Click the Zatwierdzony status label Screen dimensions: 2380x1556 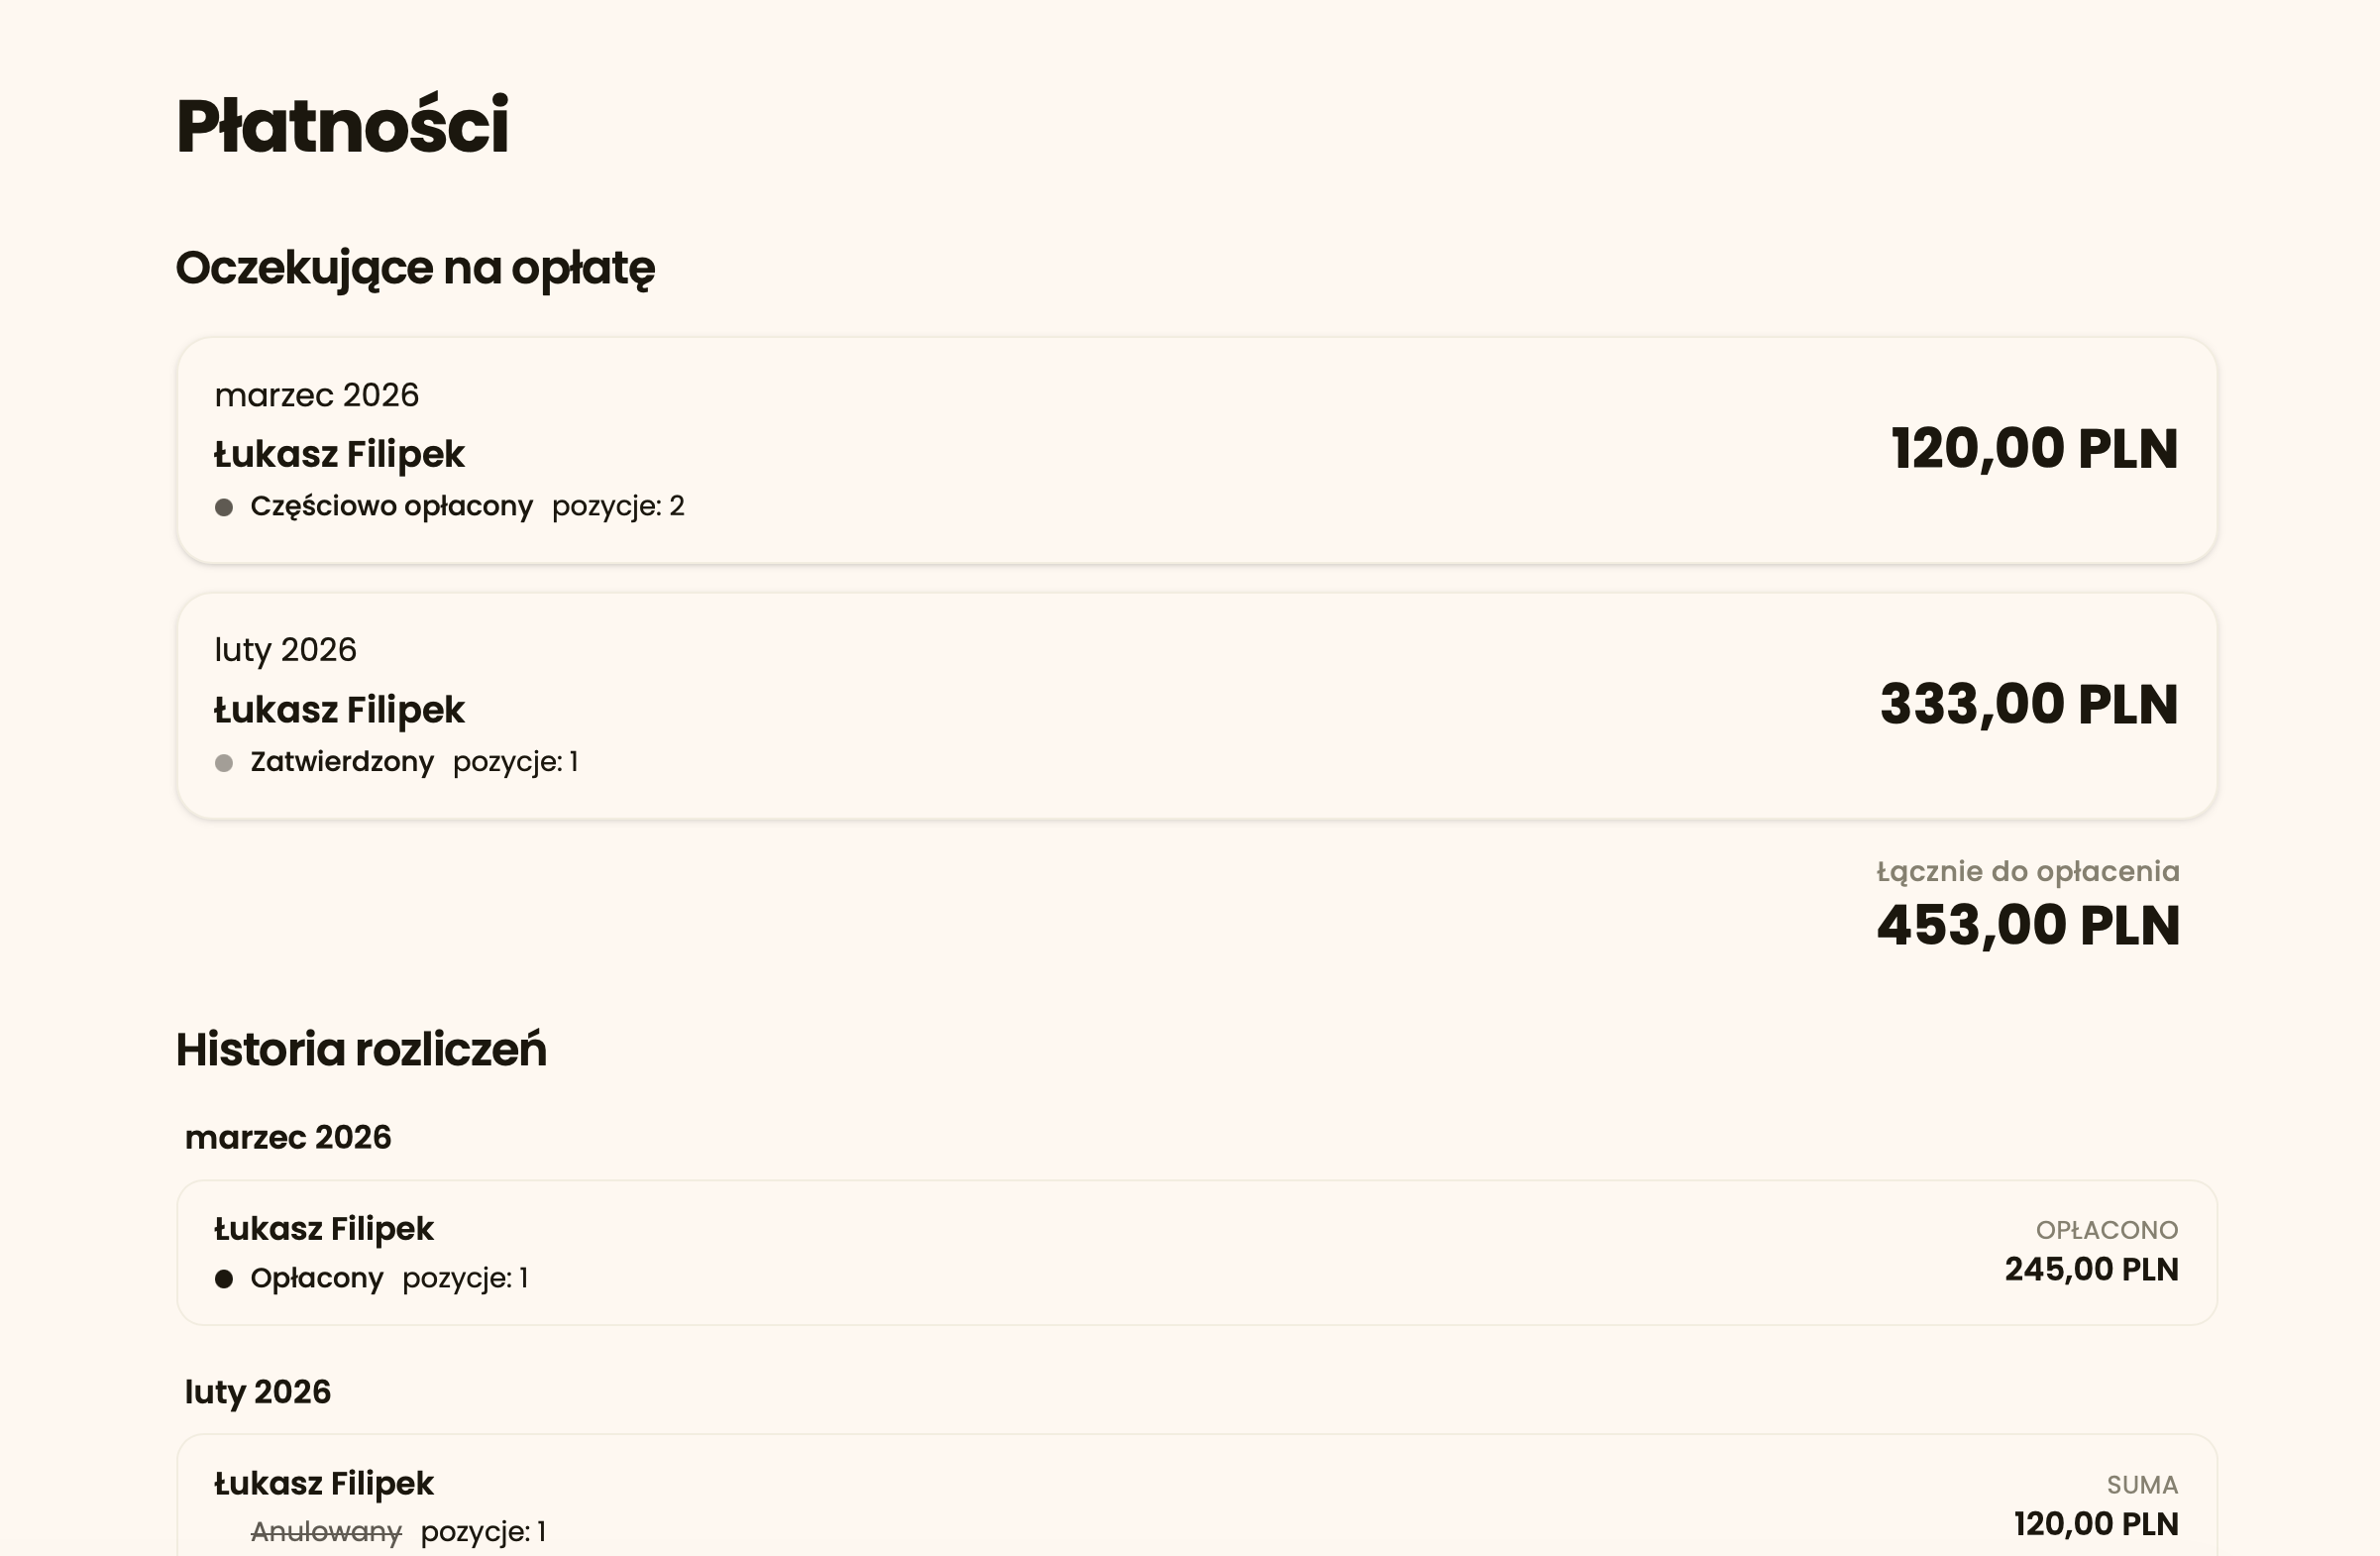point(342,763)
